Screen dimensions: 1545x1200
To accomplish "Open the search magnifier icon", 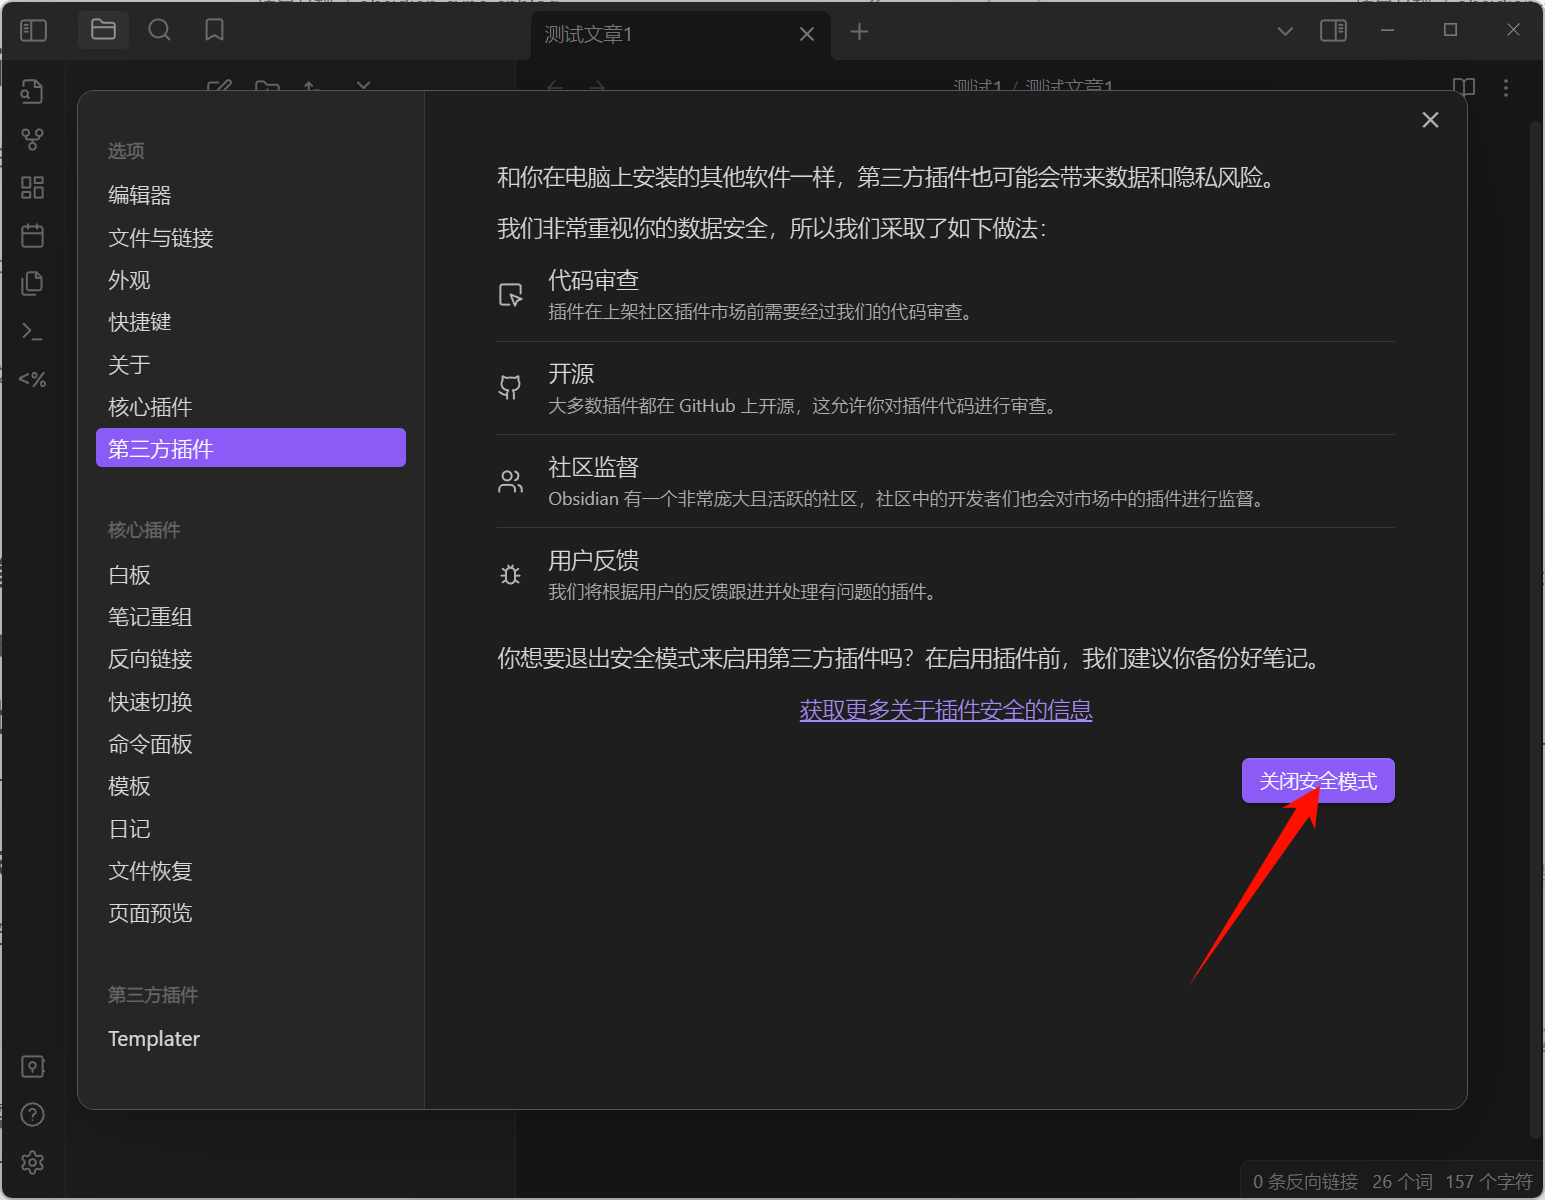I will click(159, 30).
